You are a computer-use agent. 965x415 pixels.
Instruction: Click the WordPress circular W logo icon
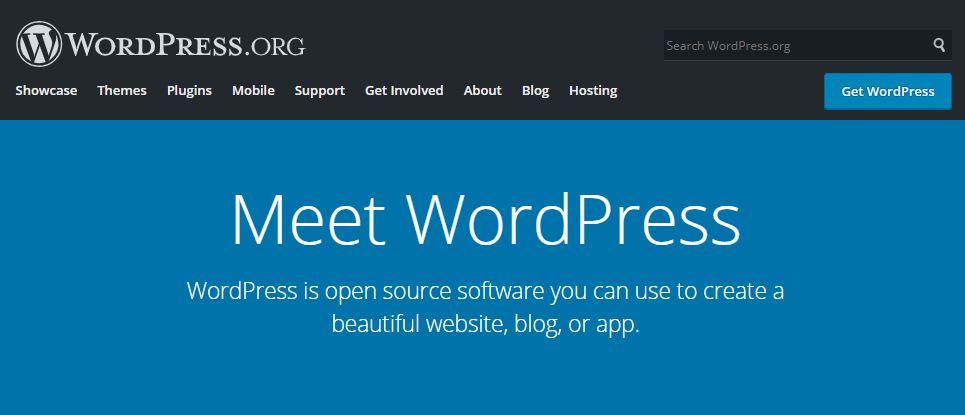(x=39, y=44)
